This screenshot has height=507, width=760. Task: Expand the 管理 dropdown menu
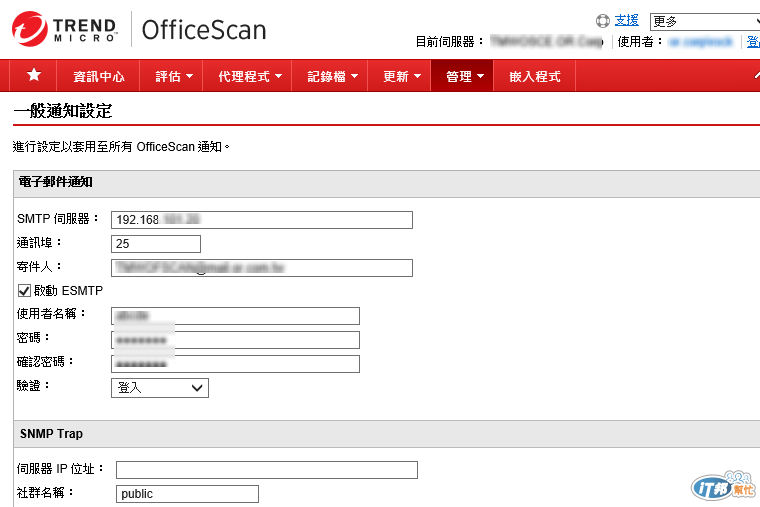(x=464, y=76)
